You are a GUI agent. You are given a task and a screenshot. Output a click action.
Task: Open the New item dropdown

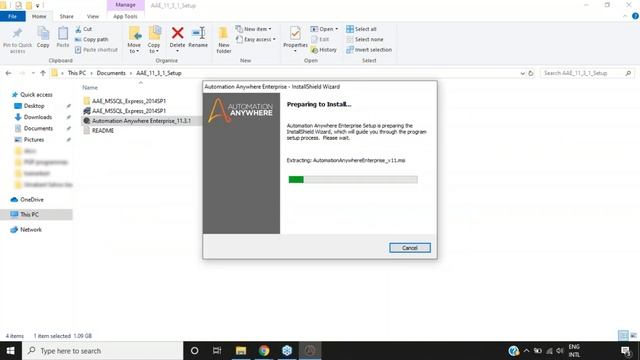253,29
